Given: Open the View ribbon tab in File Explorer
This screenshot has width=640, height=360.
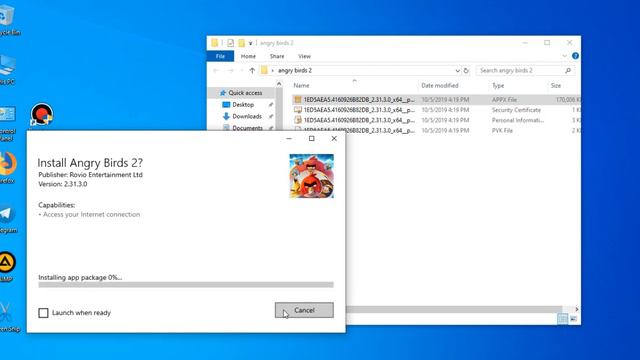Looking at the screenshot, I should 304,56.
